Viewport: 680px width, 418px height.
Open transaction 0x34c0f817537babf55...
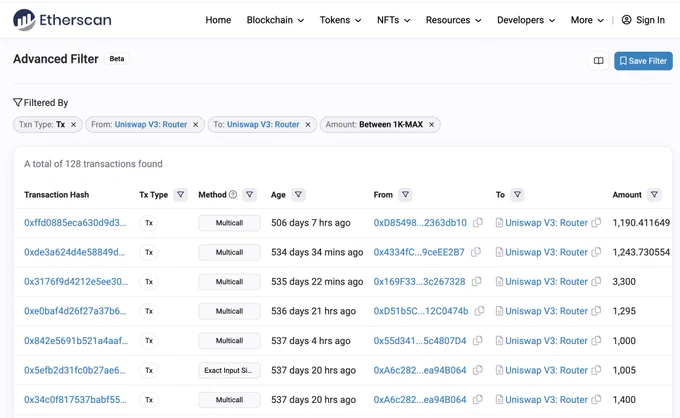pos(75,399)
